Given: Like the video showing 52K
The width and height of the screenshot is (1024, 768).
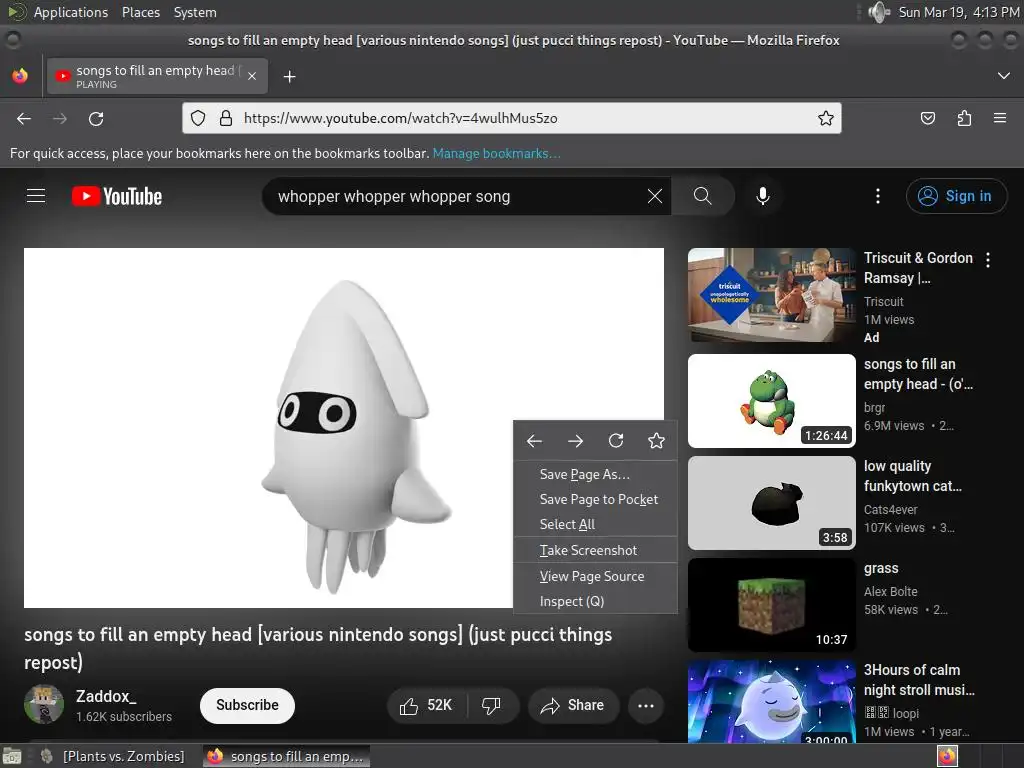Looking at the screenshot, I should 426,705.
